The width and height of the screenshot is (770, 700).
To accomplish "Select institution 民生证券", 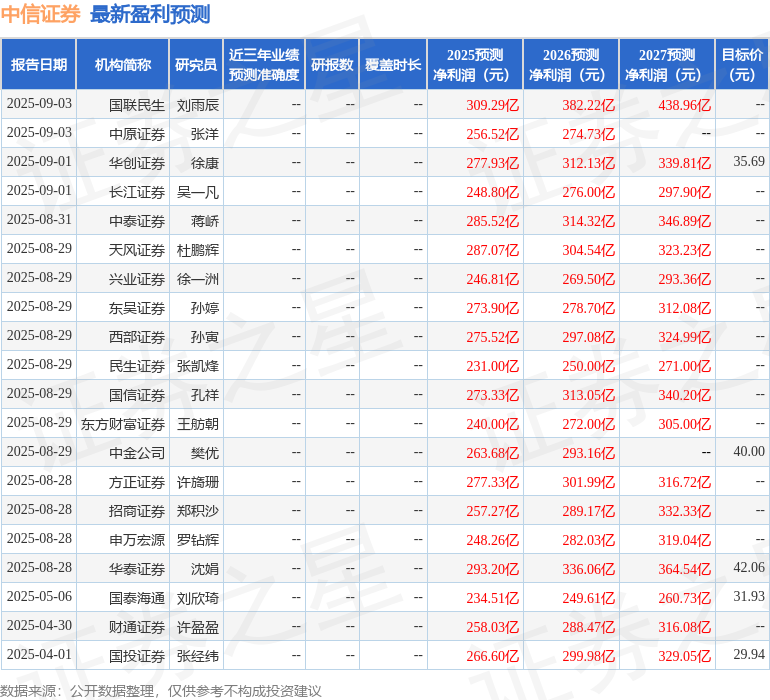I will [x=137, y=366].
